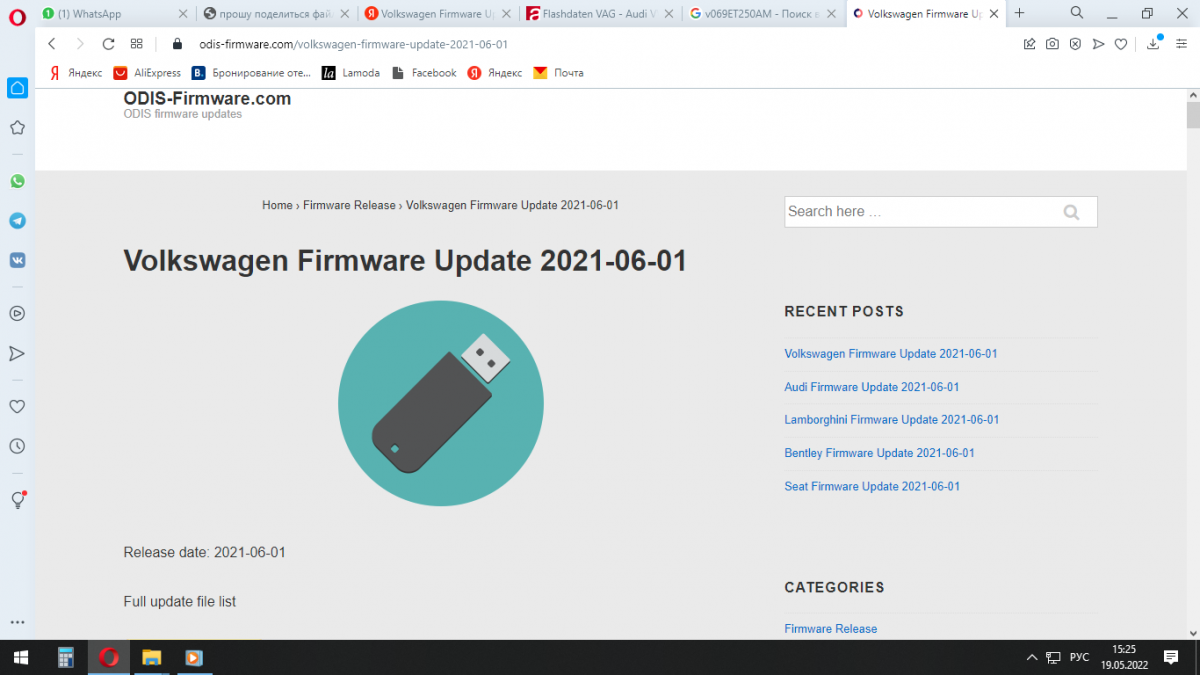Open the Windows notification center
The height and width of the screenshot is (675, 1200).
[x=1171, y=657]
